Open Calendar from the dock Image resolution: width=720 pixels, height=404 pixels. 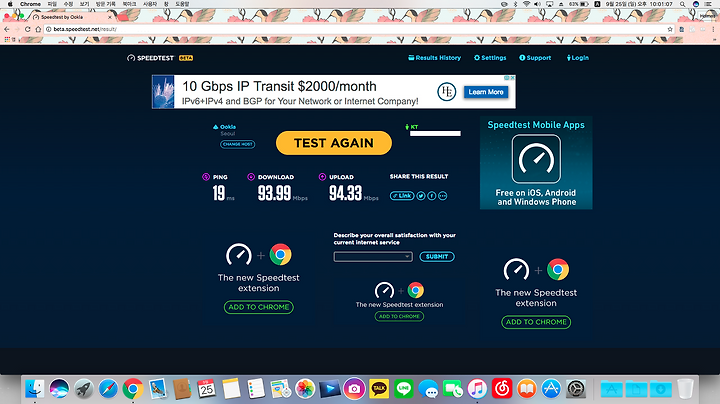207,389
